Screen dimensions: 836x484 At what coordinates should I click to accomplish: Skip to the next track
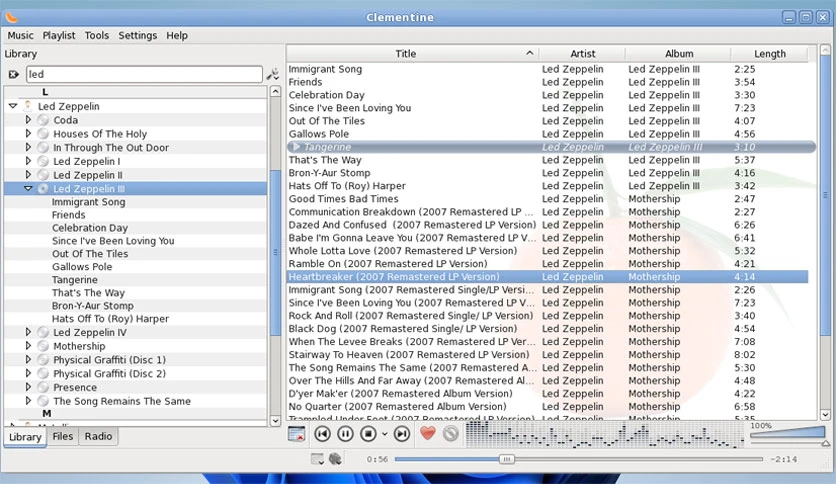402,434
